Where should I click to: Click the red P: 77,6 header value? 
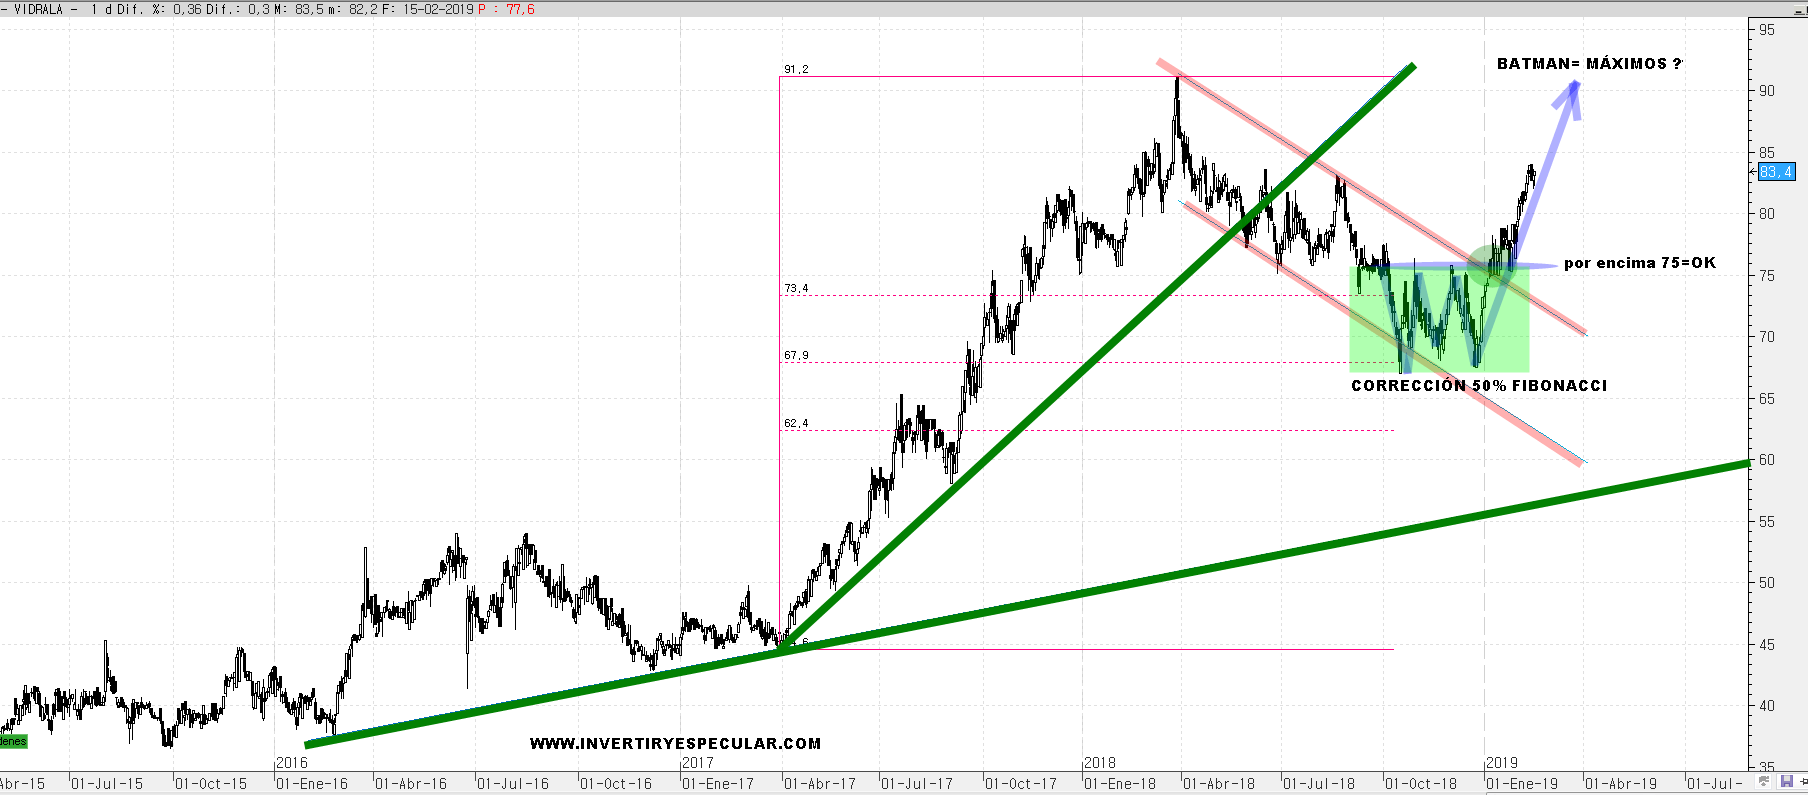(507, 9)
